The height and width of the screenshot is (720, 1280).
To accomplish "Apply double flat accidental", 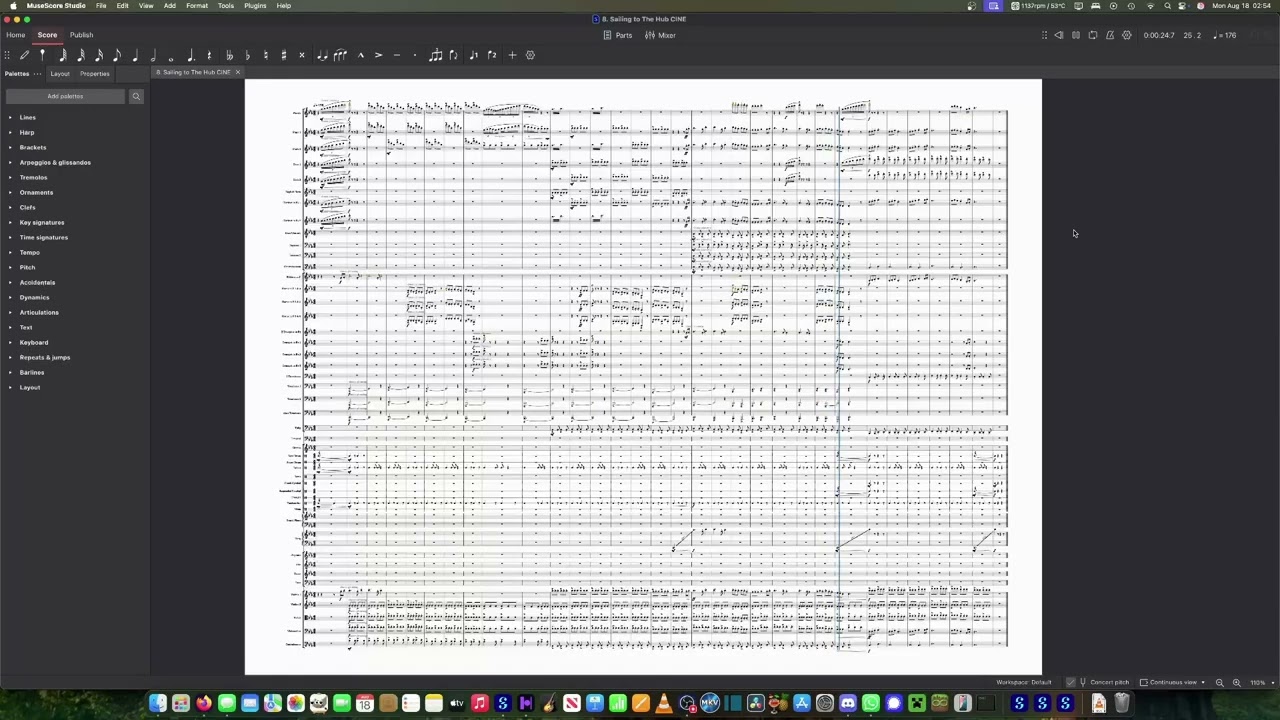I will click(229, 55).
